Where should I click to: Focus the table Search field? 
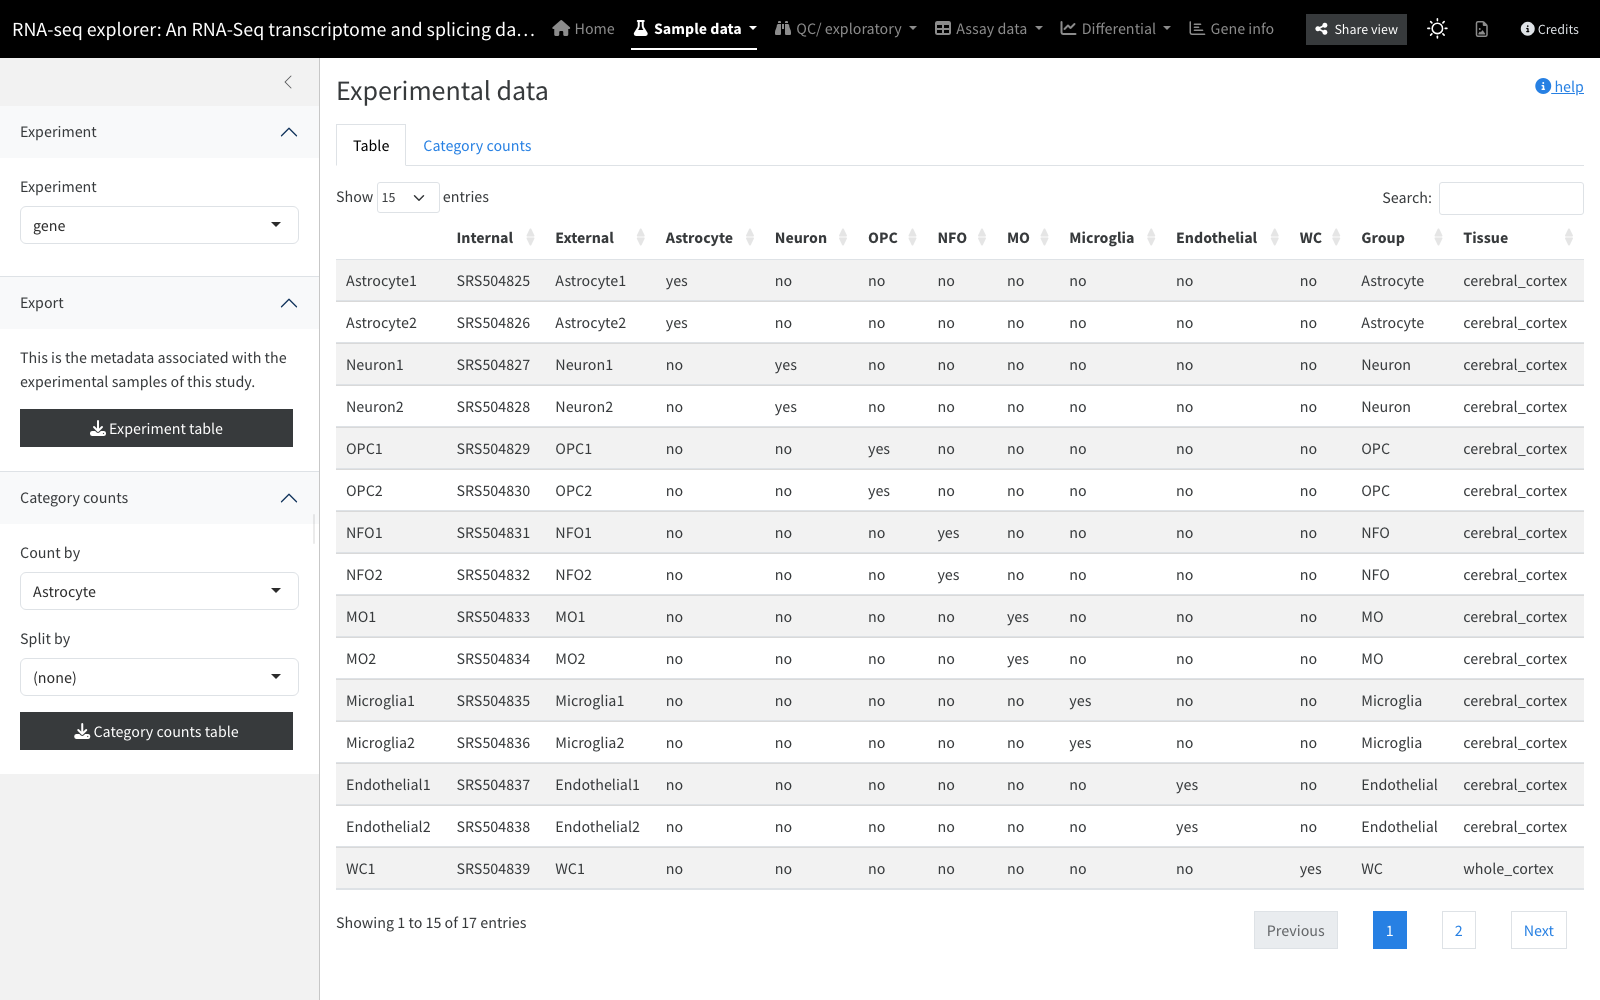(x=1511, y=198)
